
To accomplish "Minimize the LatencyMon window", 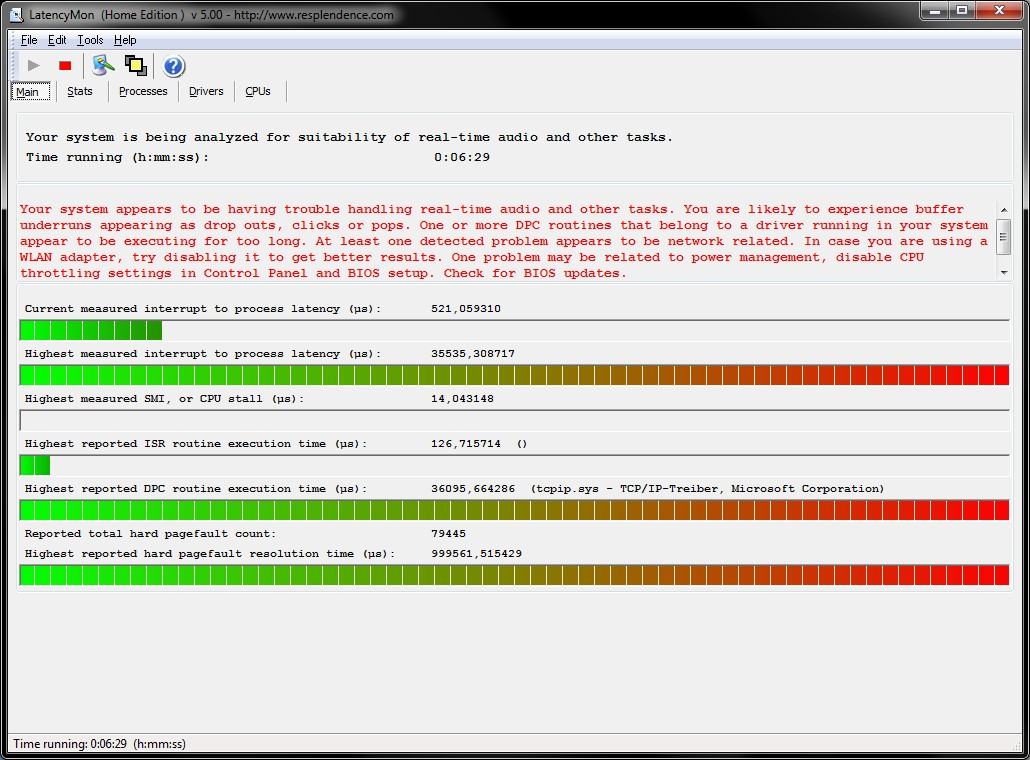I will click(935, 11).
